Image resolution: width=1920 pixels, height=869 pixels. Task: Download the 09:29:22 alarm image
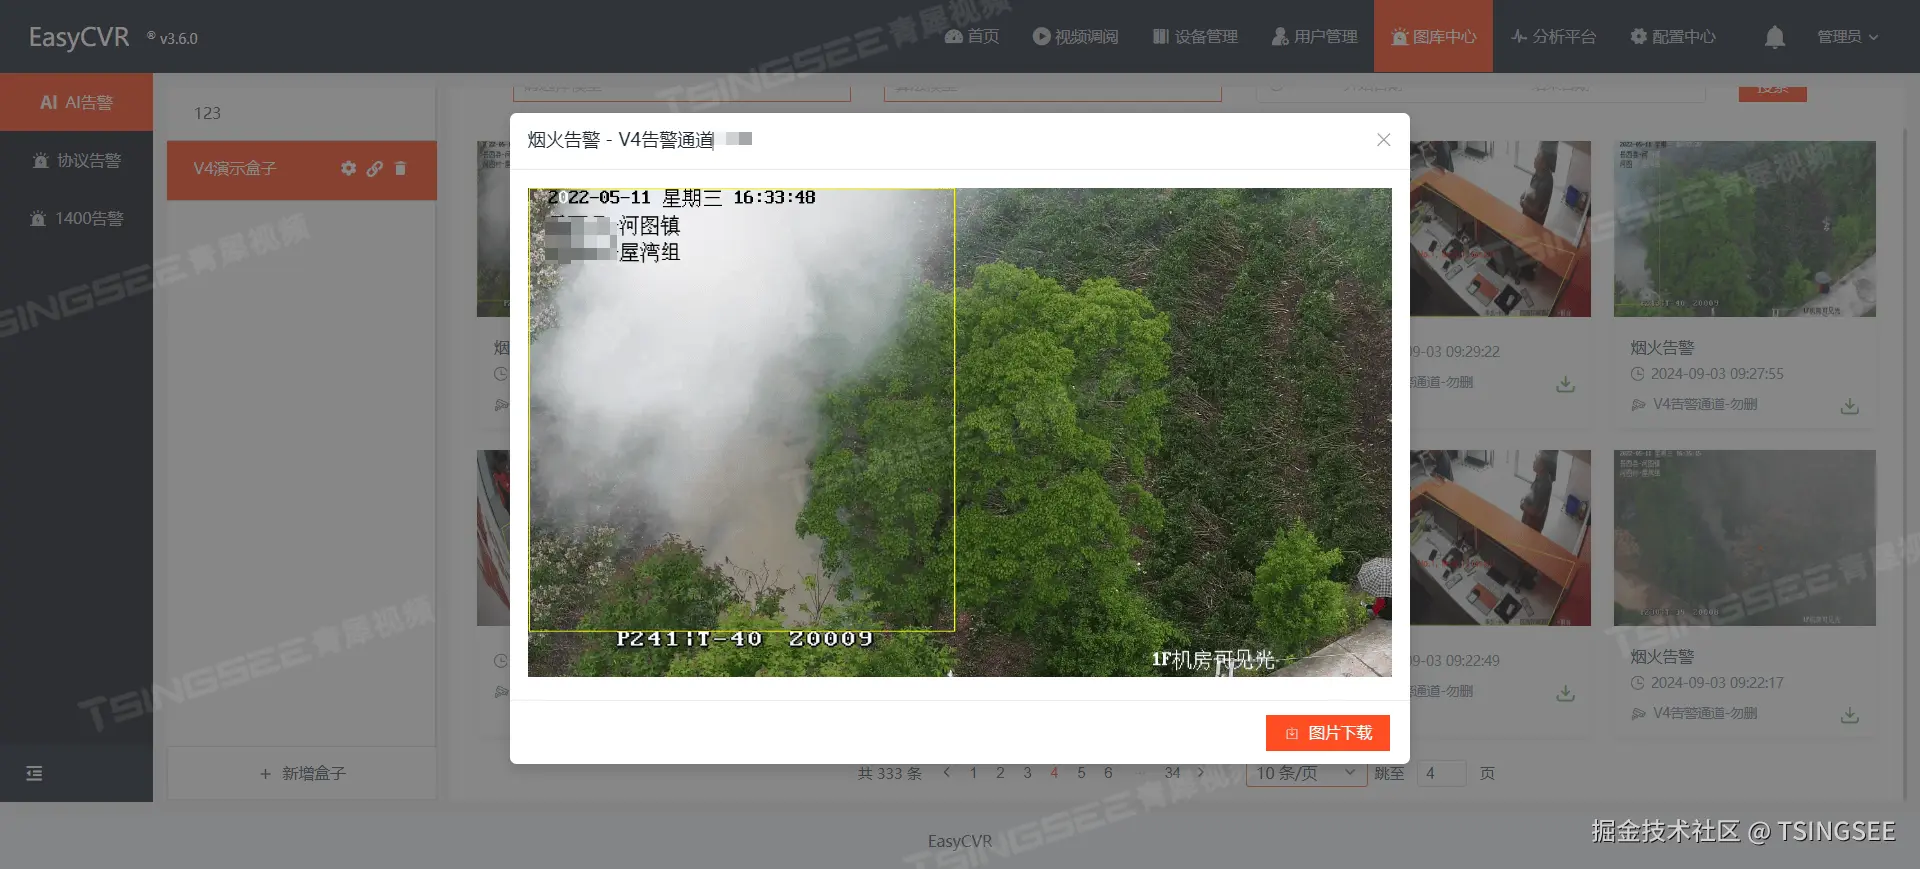1566,384
